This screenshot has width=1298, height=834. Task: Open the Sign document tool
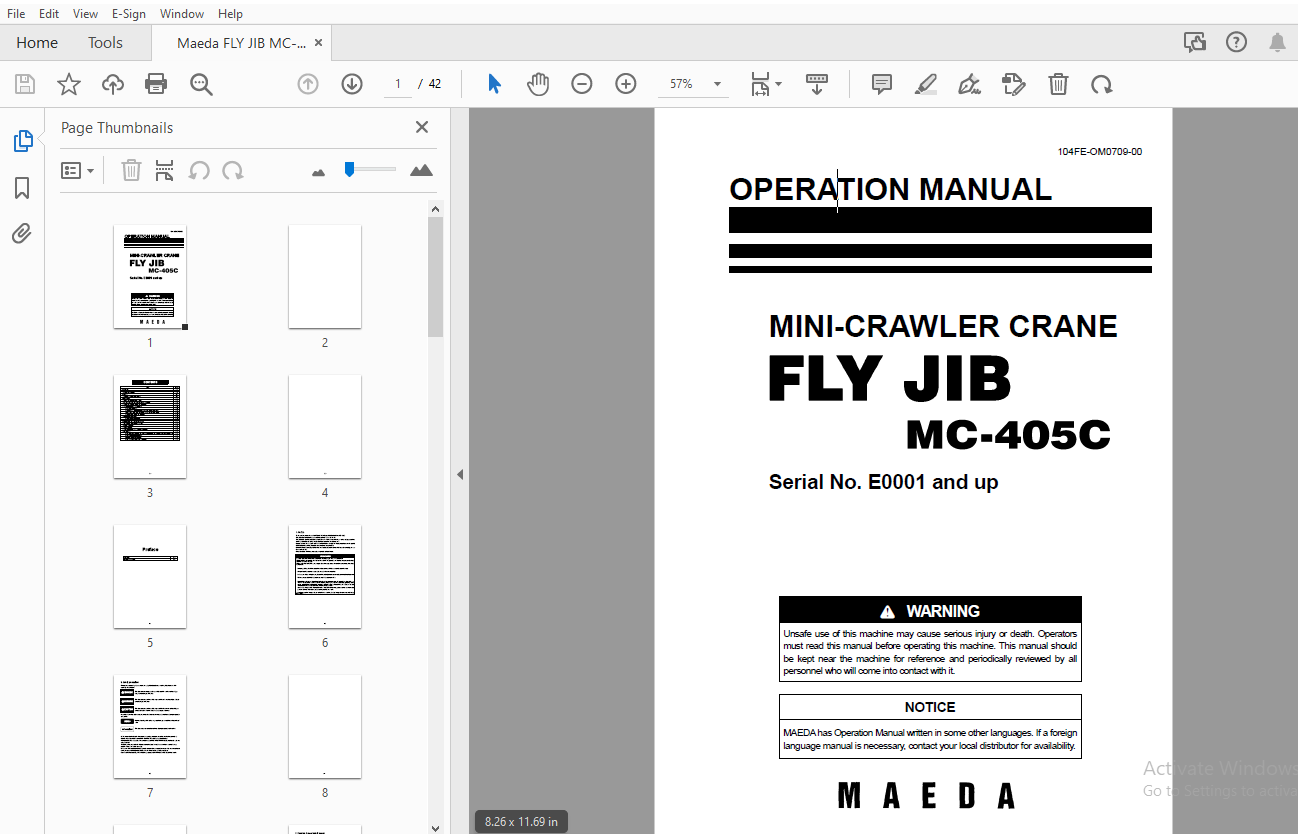point(969,84)
